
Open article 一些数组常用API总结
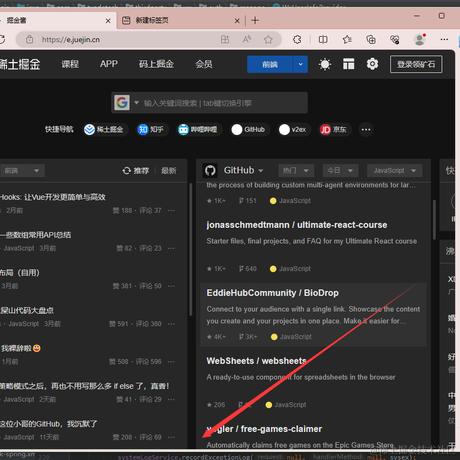[35, 235]
